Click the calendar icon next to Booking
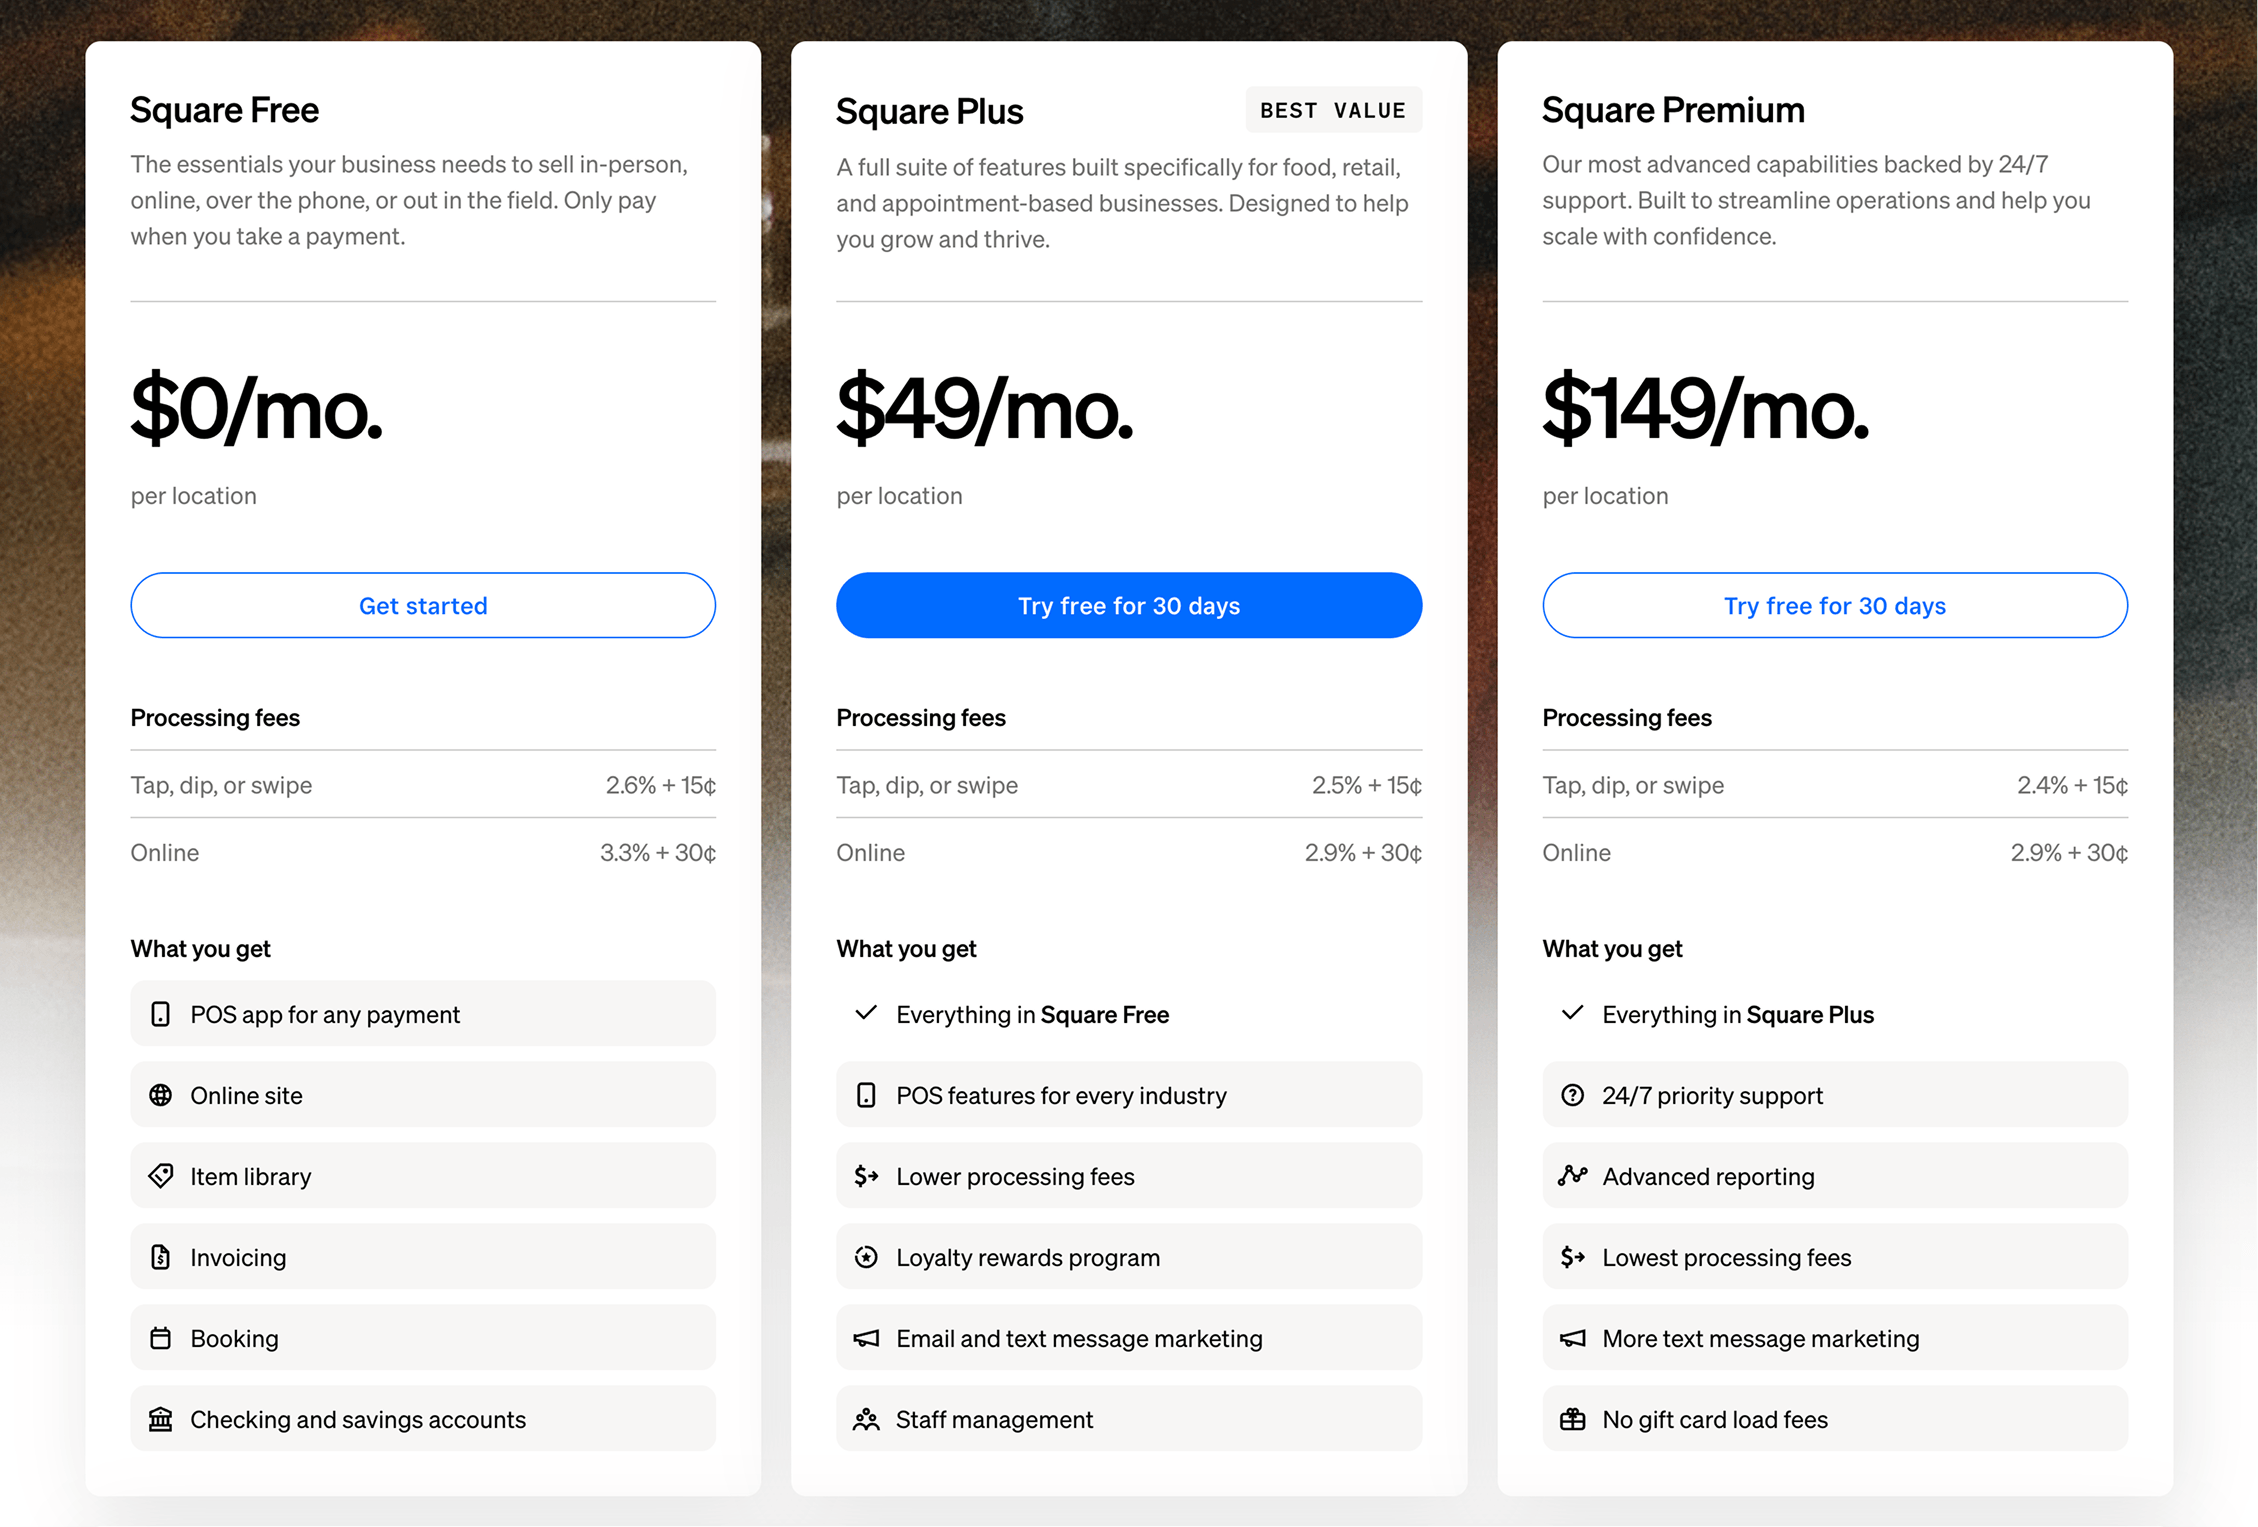This screenshot has height=1527, width=2258. click(160, 1338)
